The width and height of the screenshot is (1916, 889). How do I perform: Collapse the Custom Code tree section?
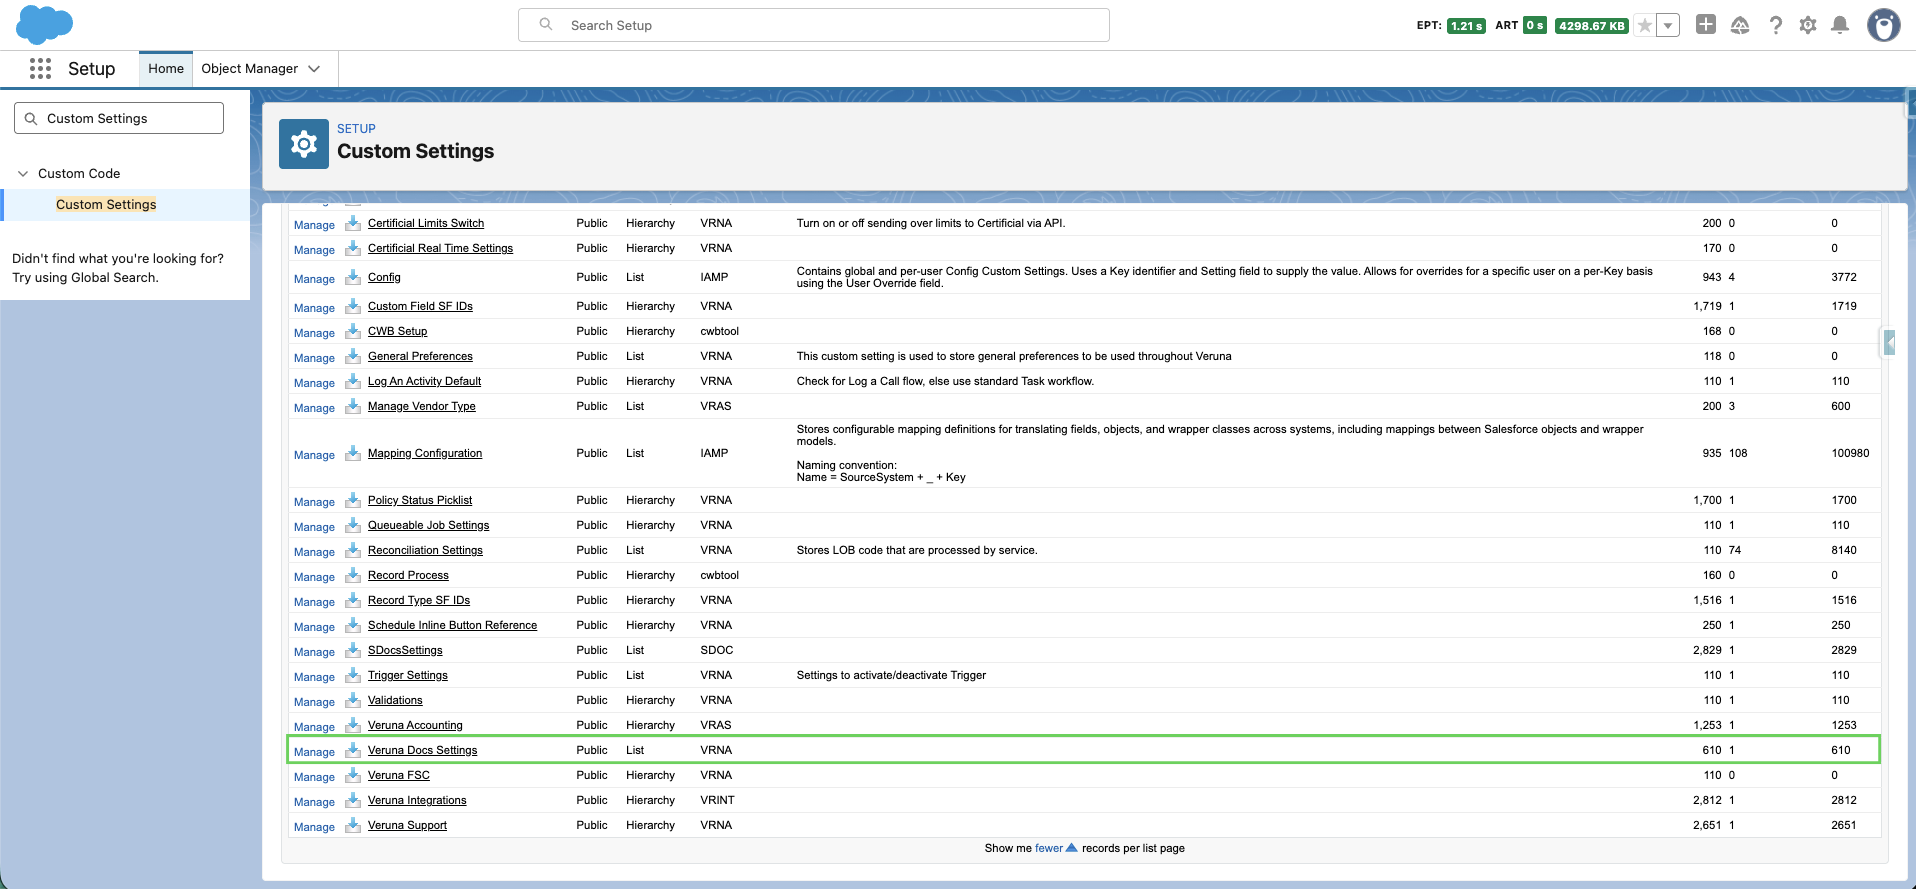click(23, 173)
